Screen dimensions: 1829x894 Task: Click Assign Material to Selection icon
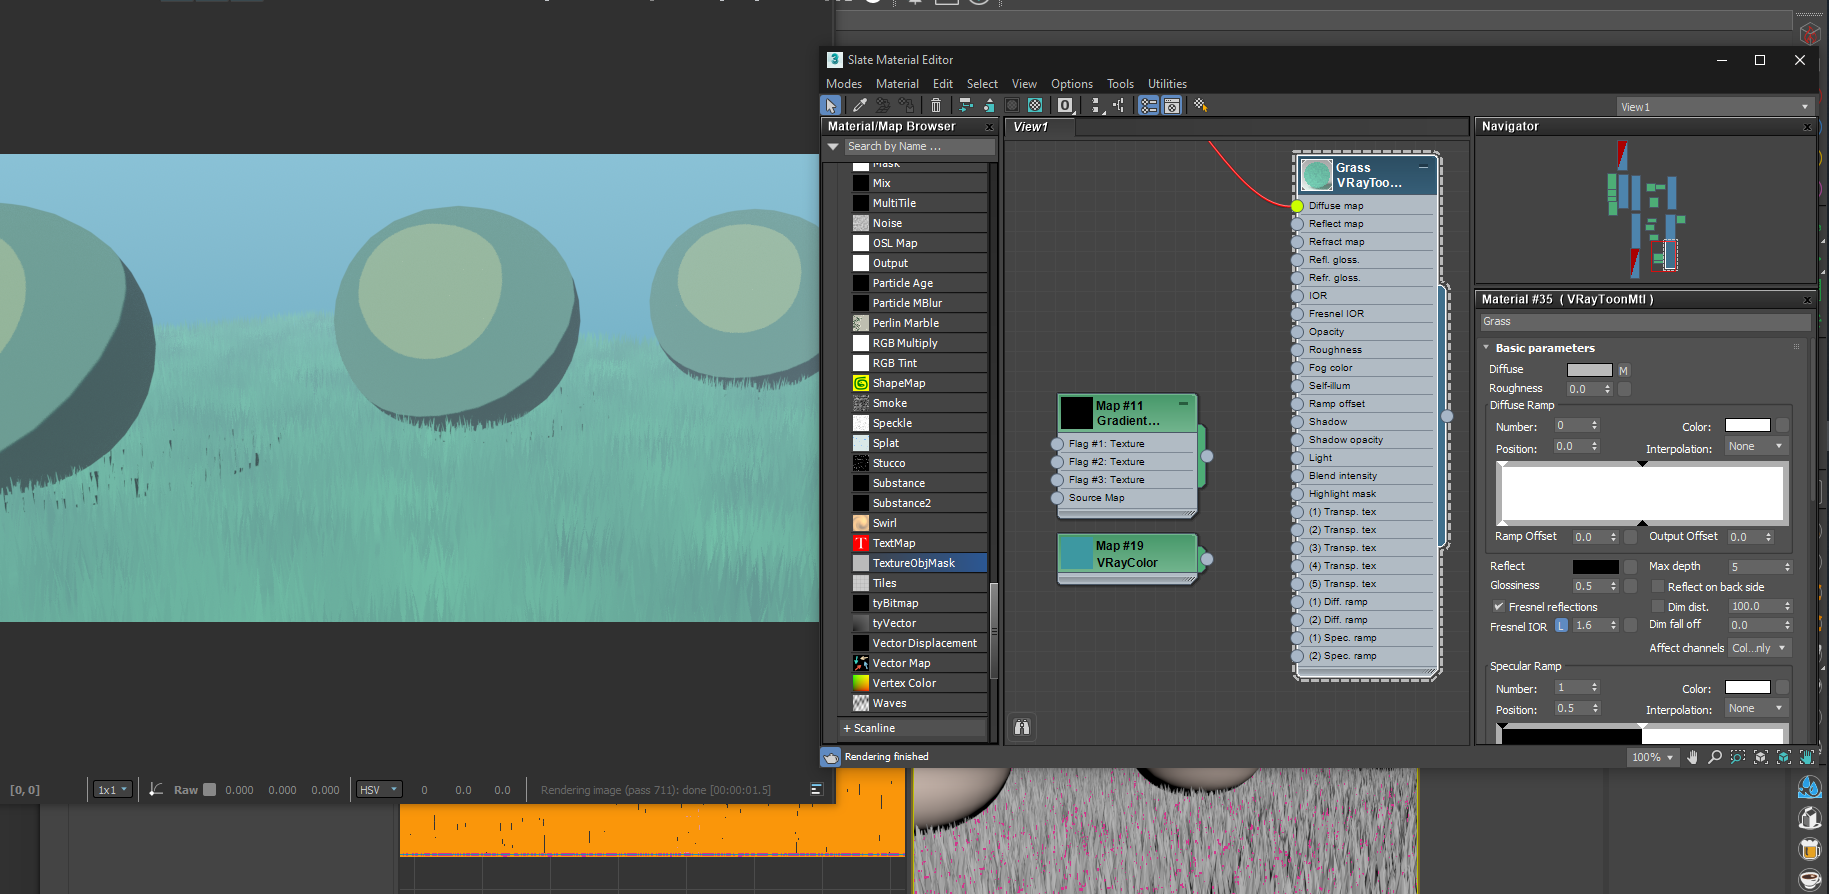(x=907, y=105)
